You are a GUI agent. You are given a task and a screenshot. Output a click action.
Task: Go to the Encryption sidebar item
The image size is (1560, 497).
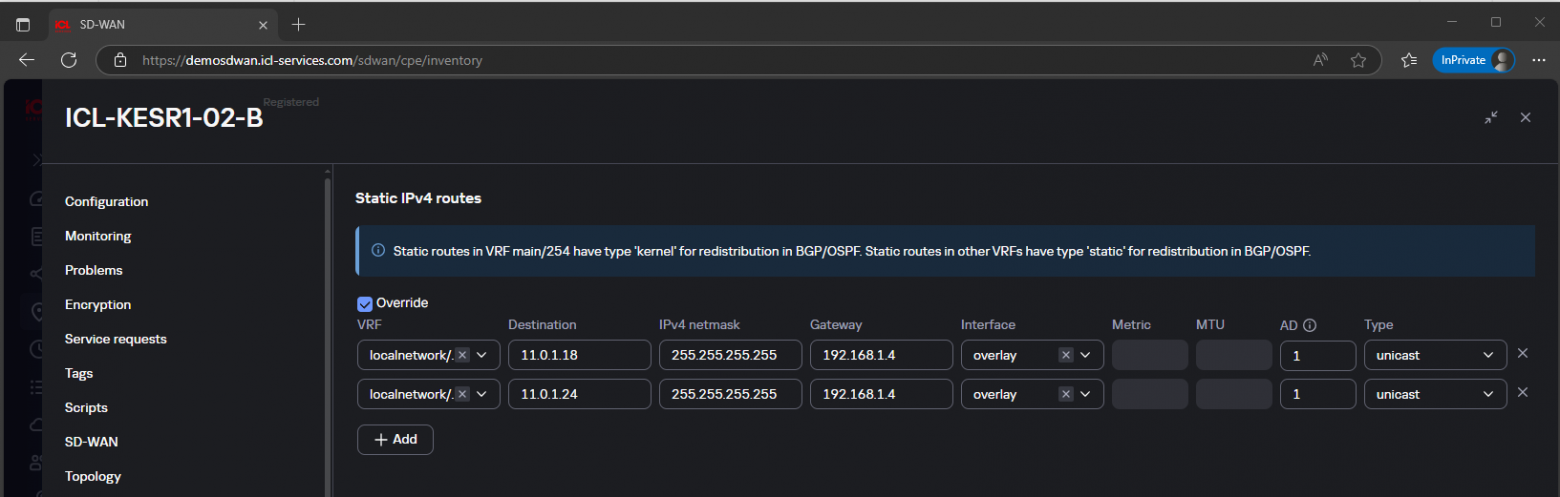point(98,305)
